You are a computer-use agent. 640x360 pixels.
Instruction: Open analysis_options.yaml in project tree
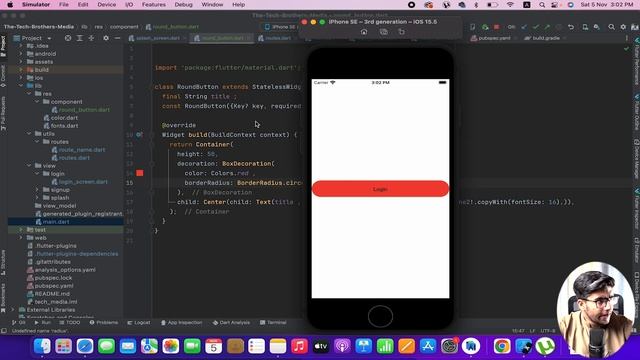point(61,270)
